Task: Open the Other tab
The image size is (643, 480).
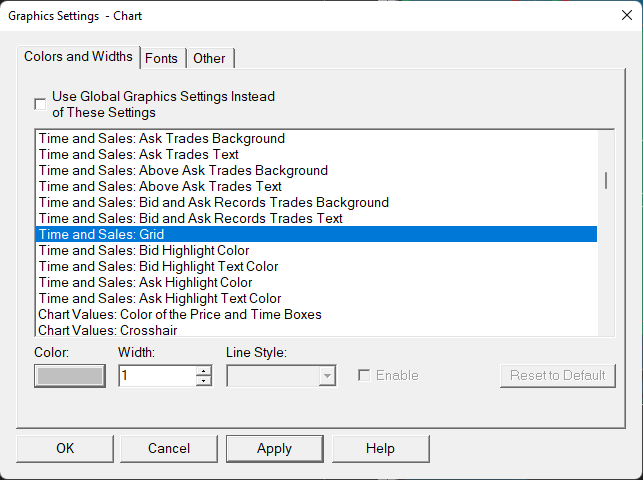Action: click(209, 58)
